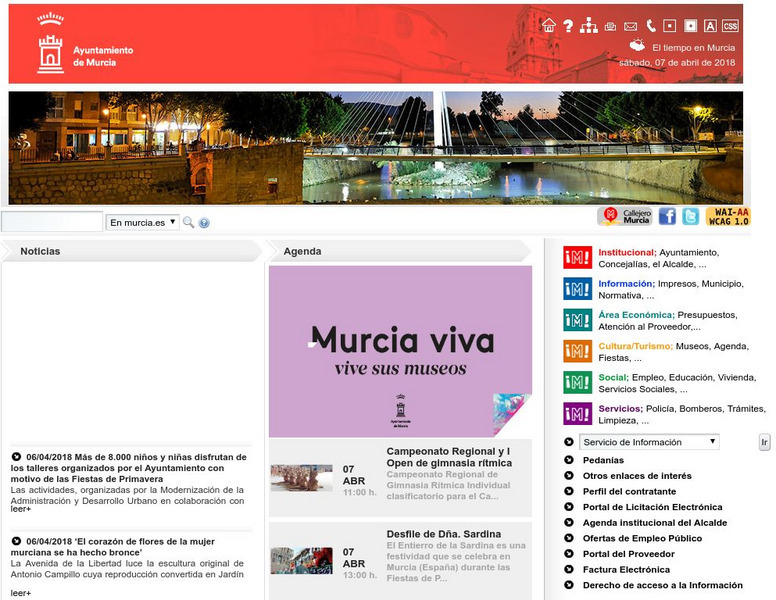Viewport: 776px width, 600px height.
Task: Click the bullet icon beside Pedanías
Action: (x=569, y=460)
